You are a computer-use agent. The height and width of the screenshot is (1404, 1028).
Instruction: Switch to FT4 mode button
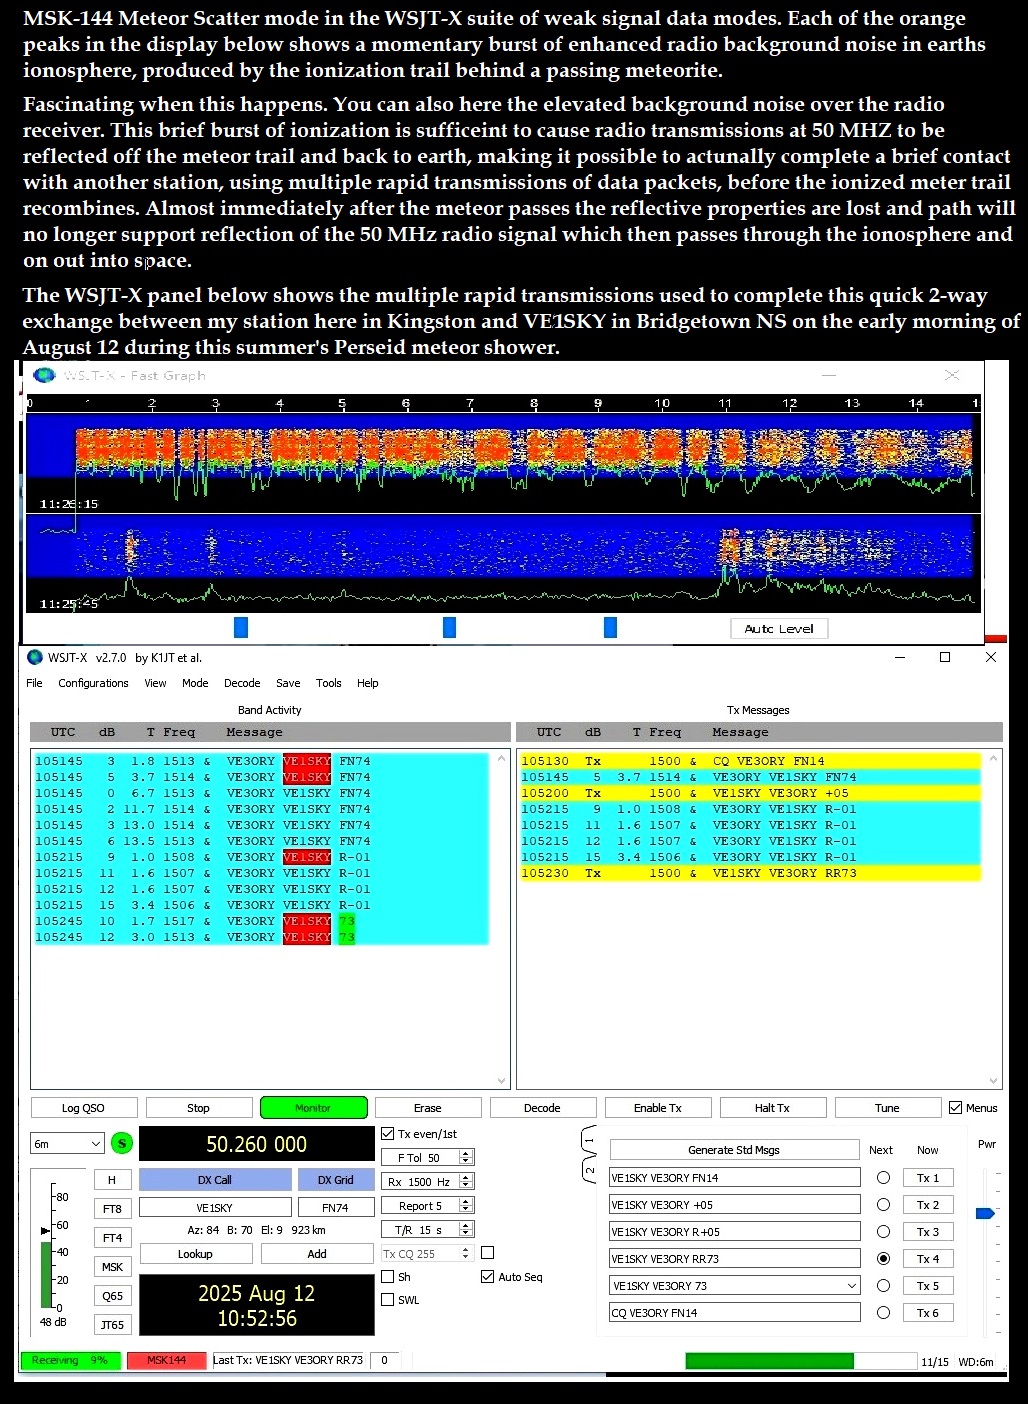point(112,1238)
